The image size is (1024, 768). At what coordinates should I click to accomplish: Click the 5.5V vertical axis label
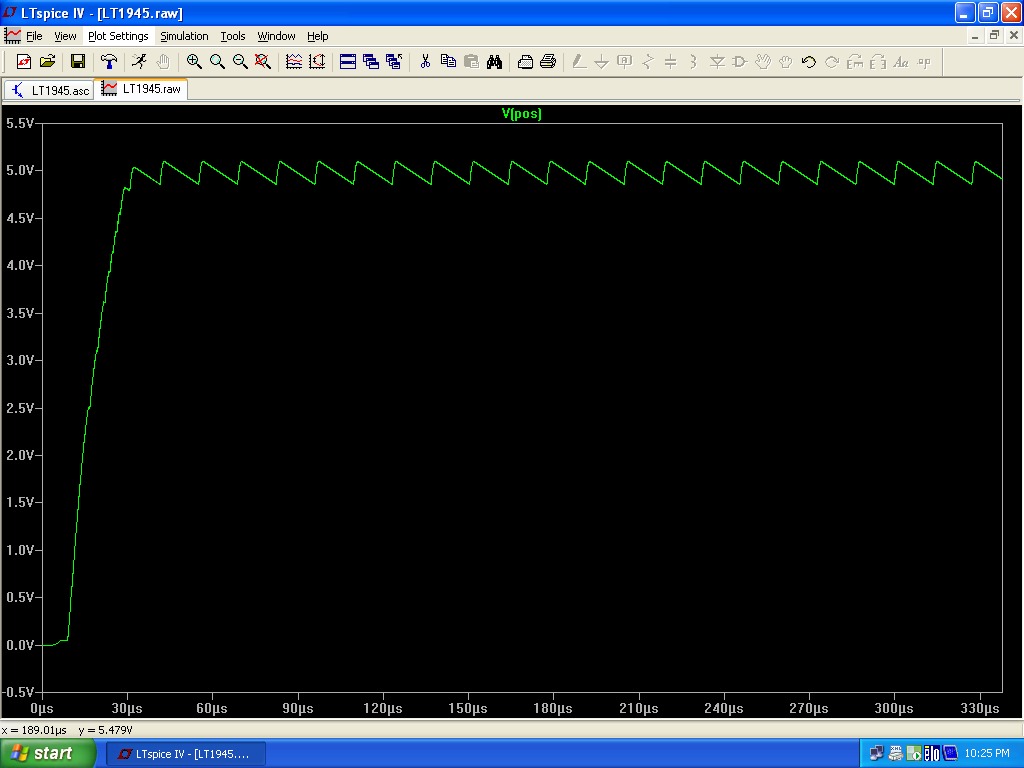click(x=20, y=123)
